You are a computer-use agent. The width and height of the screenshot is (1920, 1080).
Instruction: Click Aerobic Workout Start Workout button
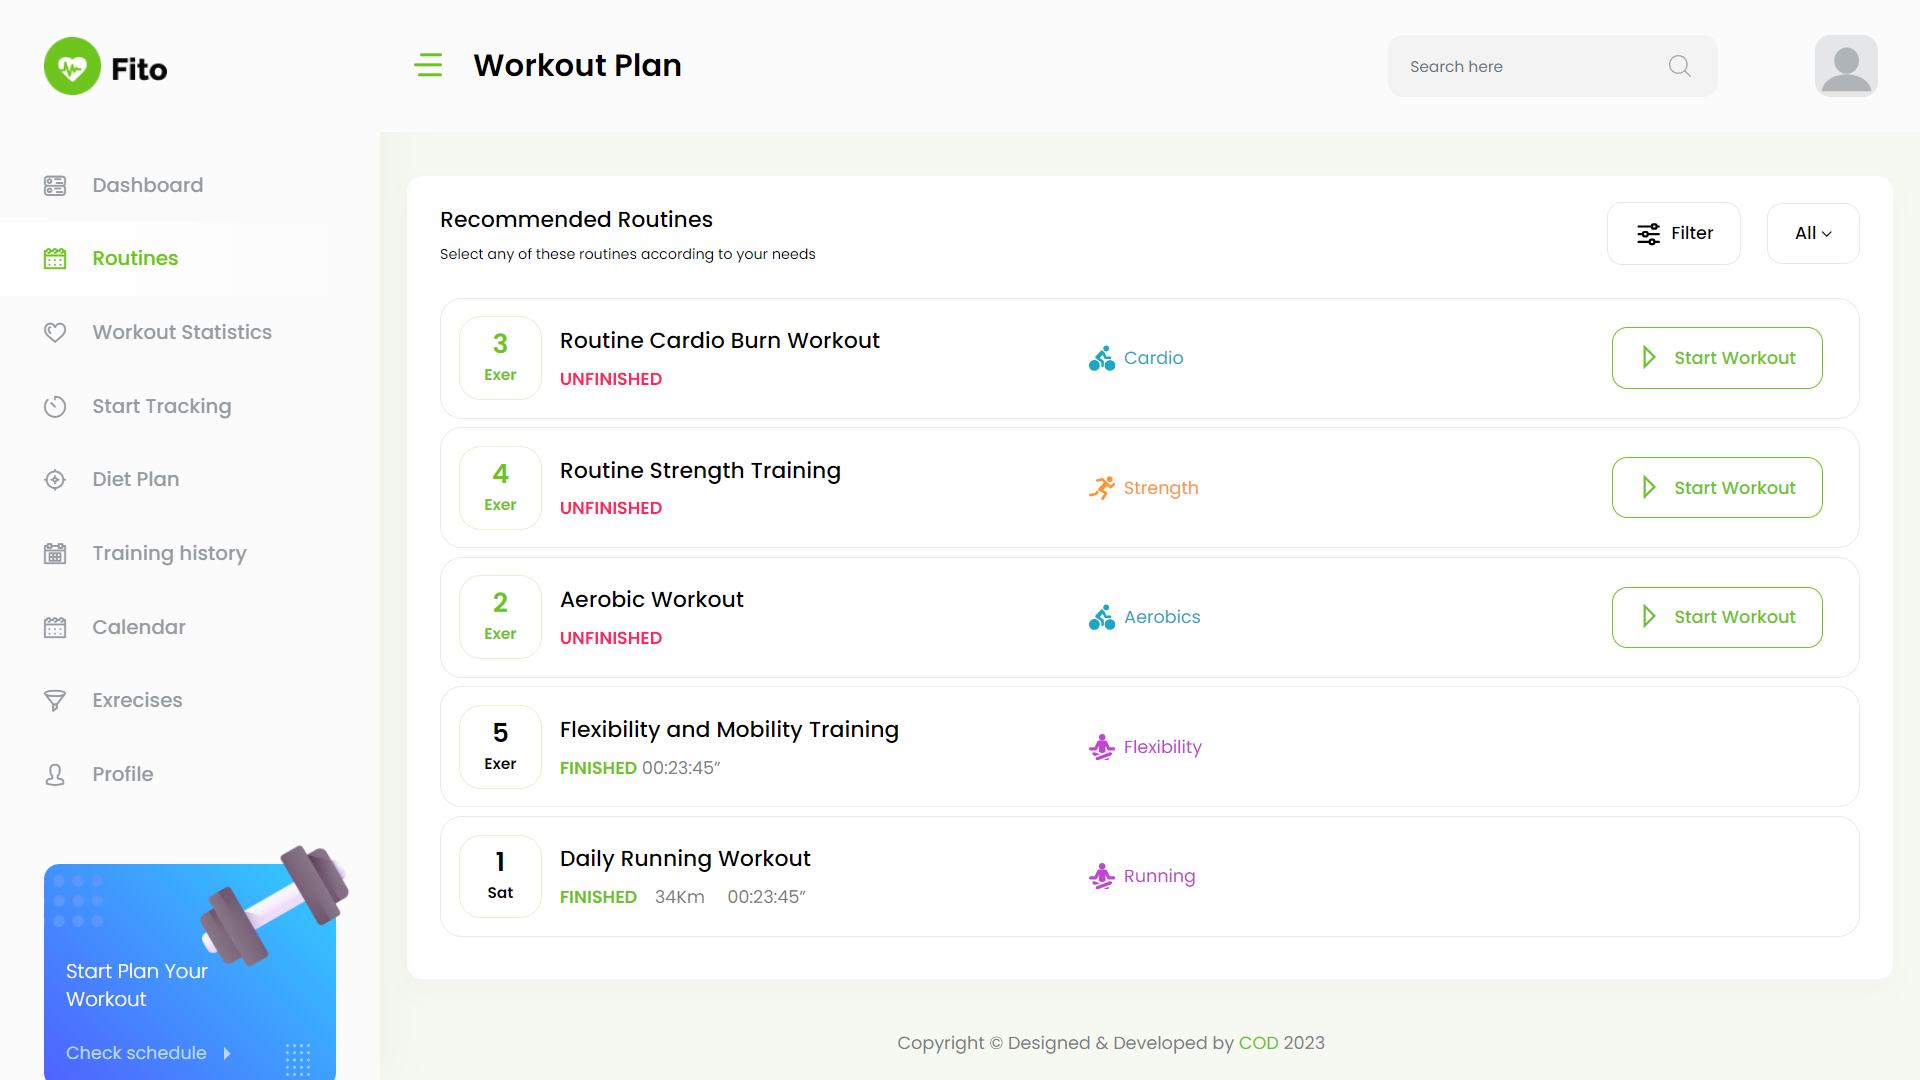1717,617
